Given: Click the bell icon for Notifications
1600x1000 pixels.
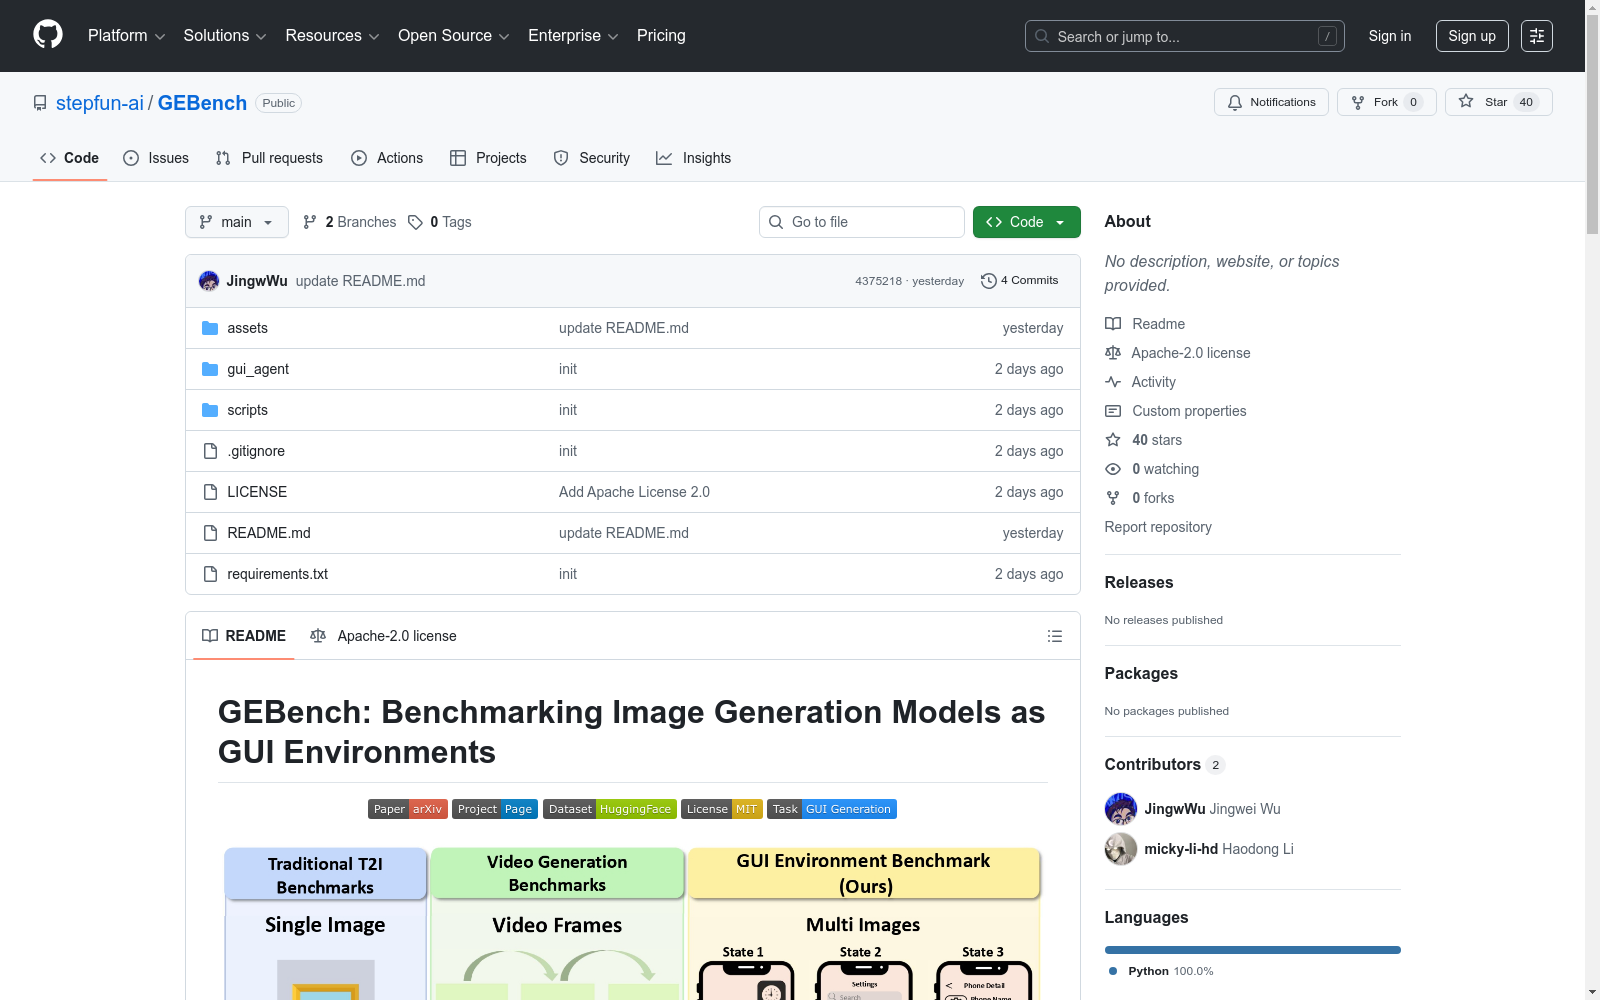Looking at the screenshot, I should click(1235, 102).
